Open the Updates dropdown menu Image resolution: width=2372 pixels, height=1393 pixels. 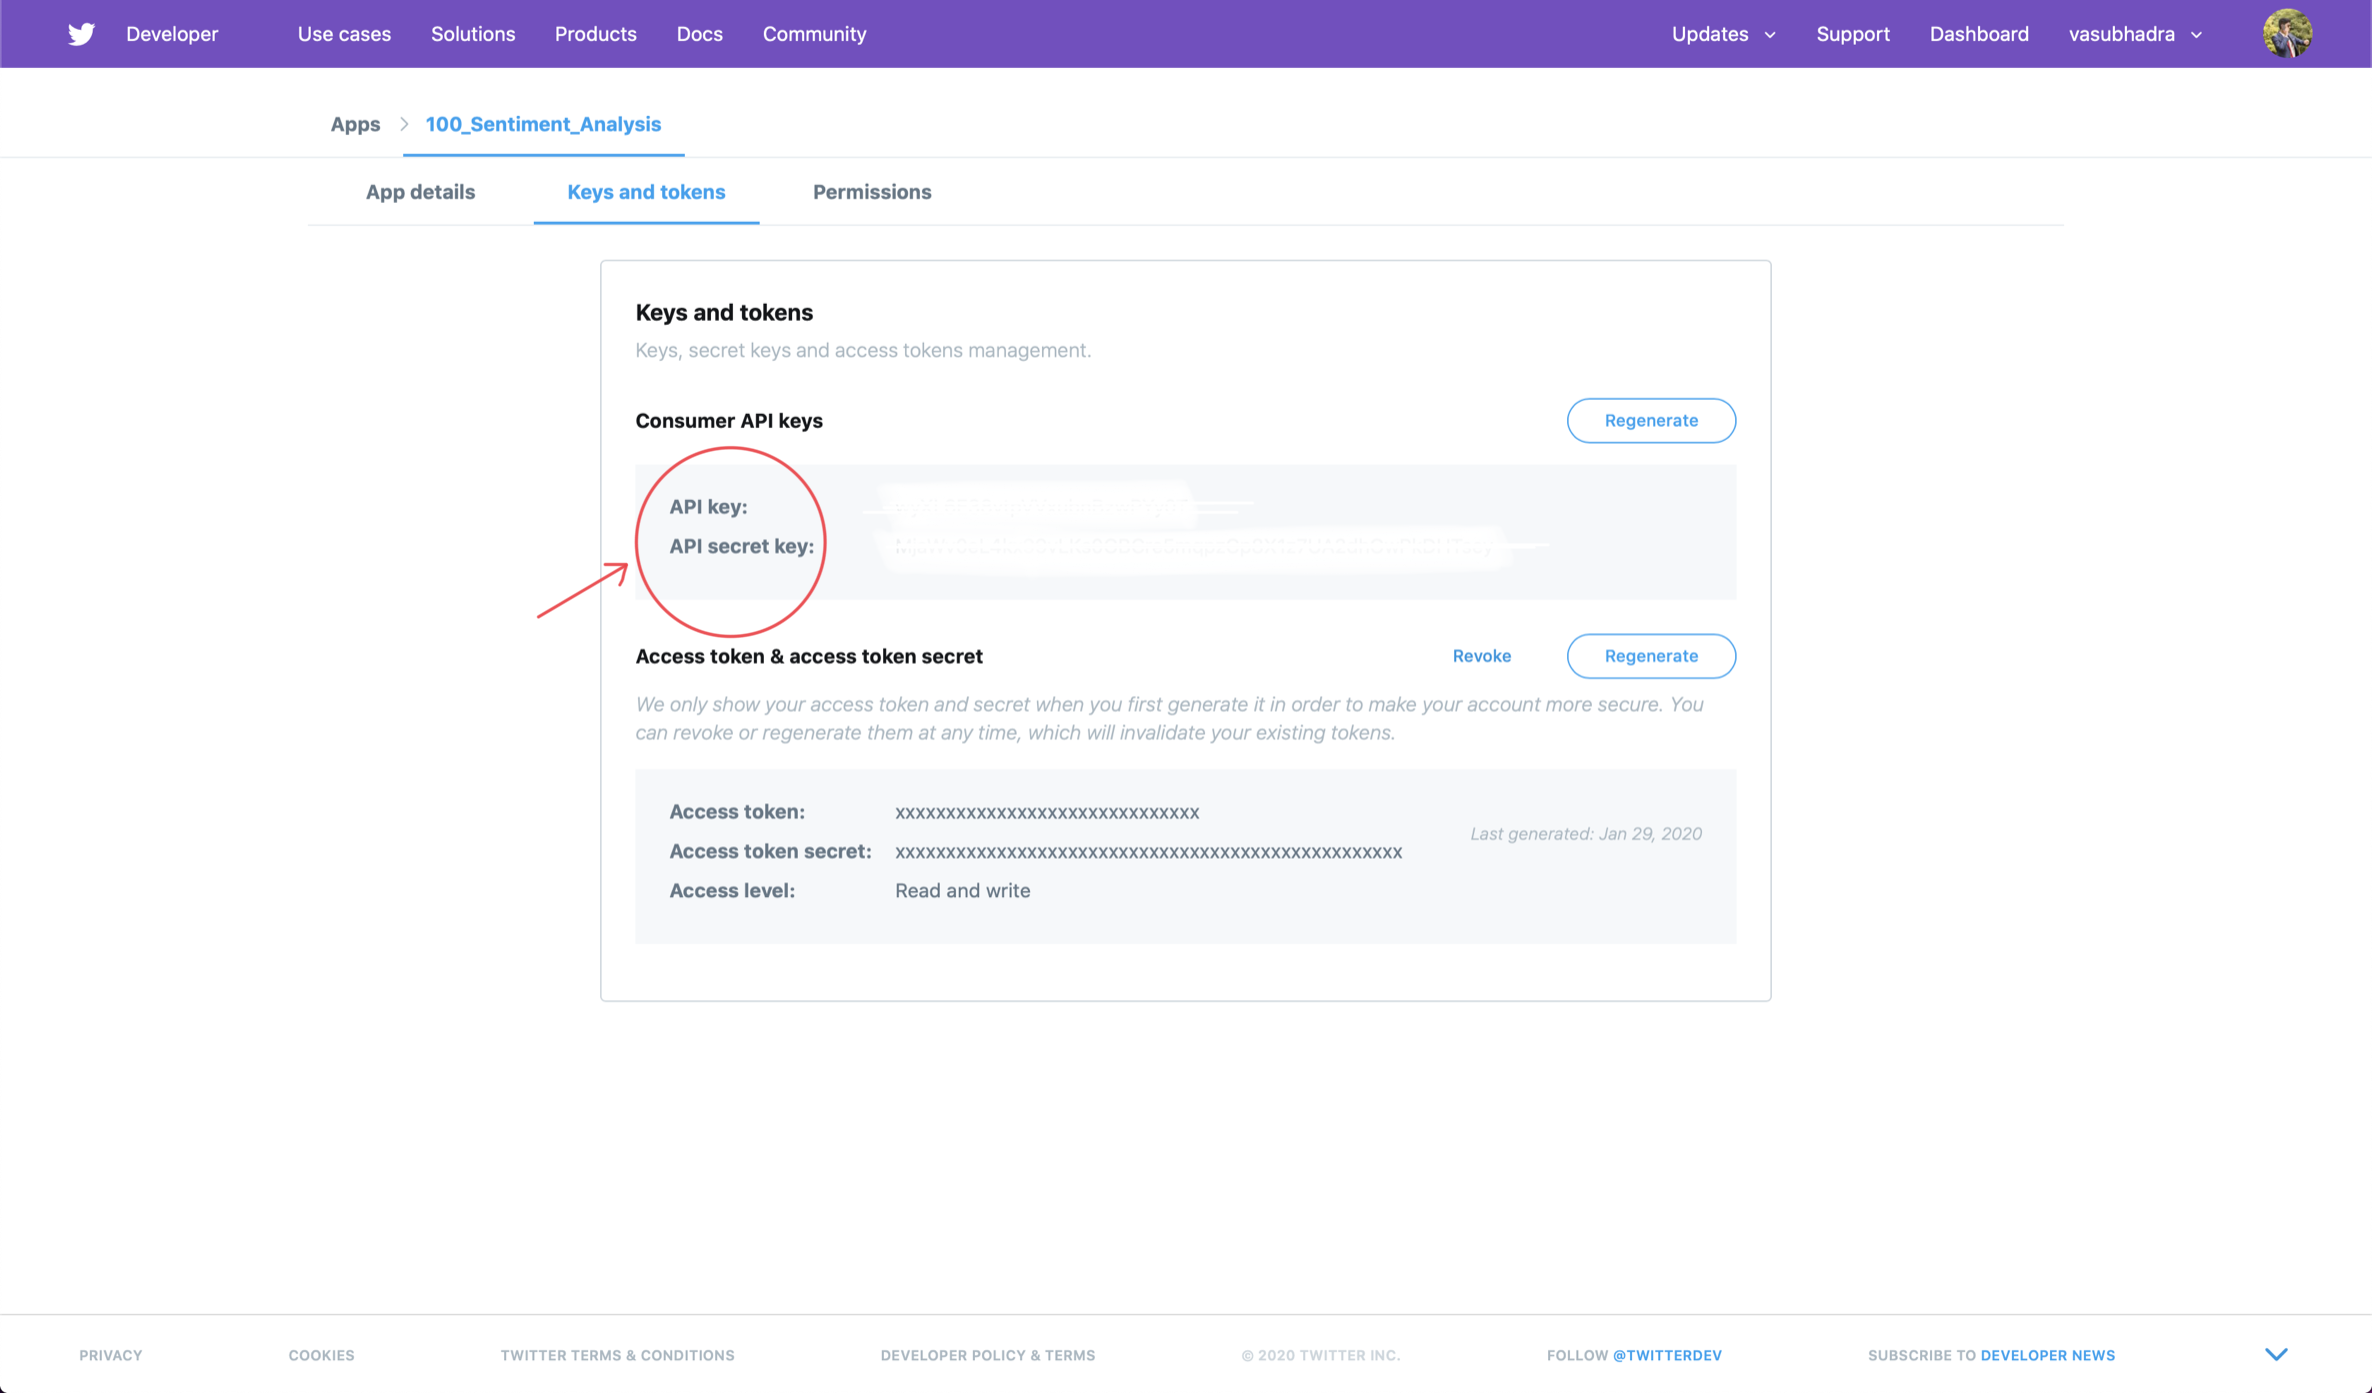point(1723,34)
